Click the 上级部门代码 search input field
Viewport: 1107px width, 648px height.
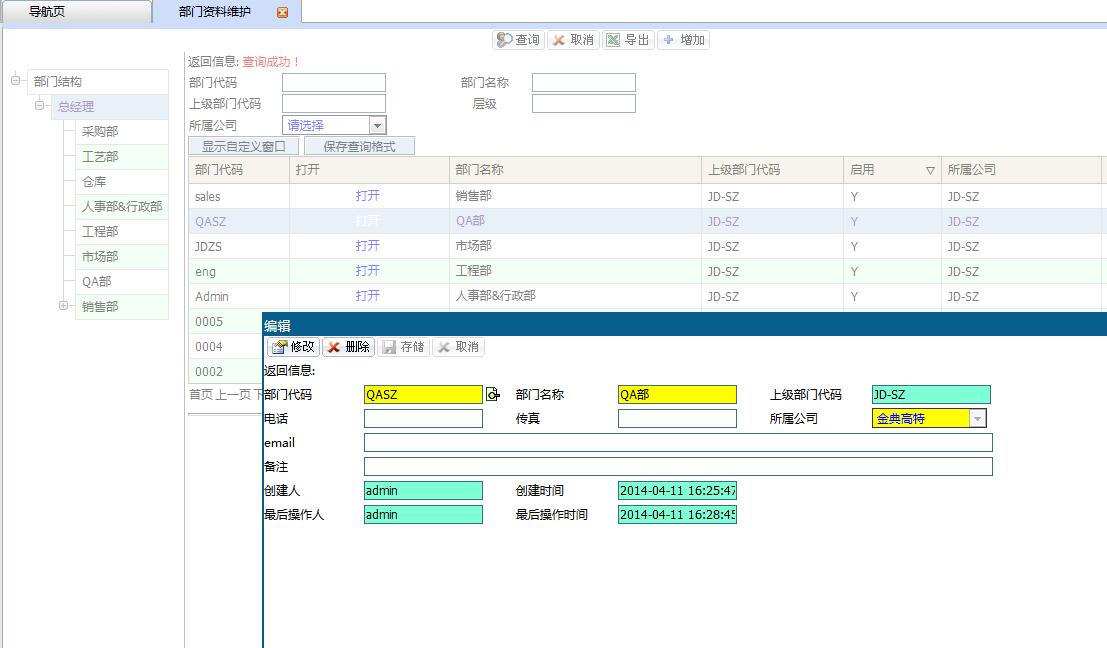334,104
